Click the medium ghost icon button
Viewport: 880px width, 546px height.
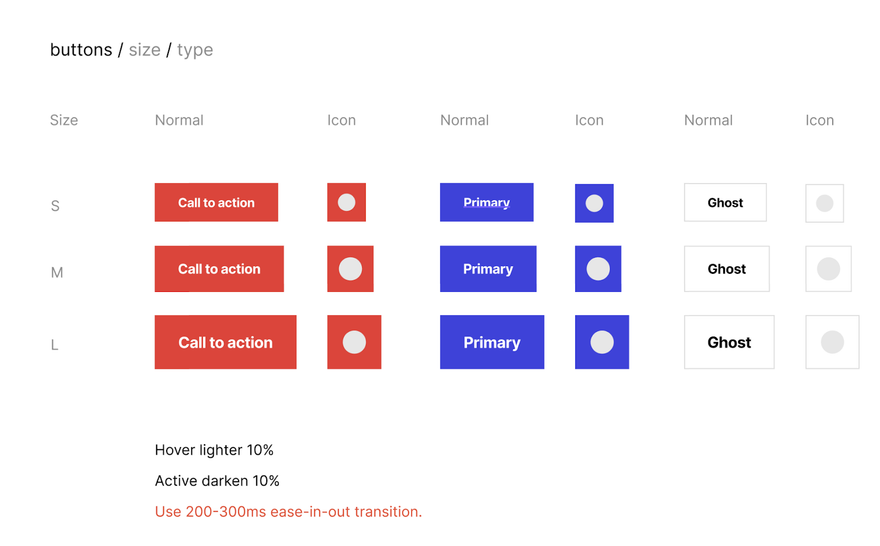point(828,269)
